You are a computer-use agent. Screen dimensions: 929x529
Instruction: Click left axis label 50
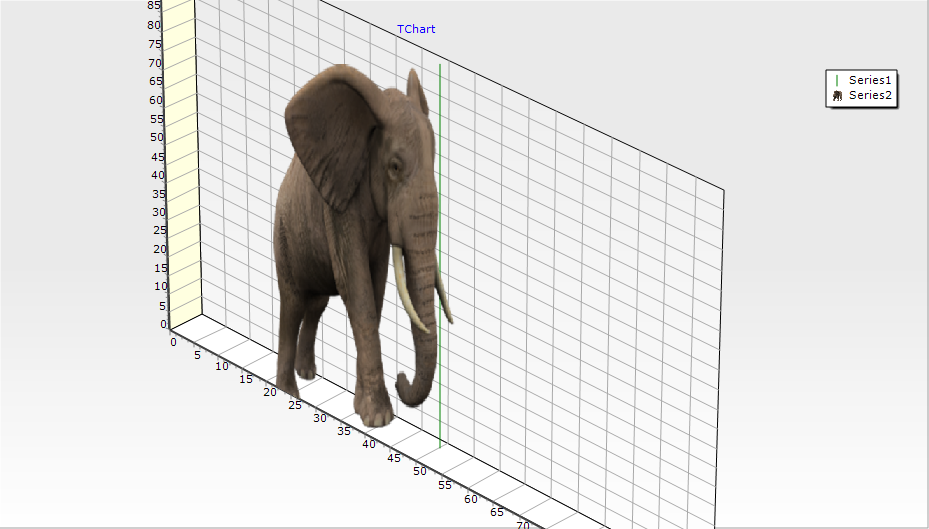tap(156, 137)
